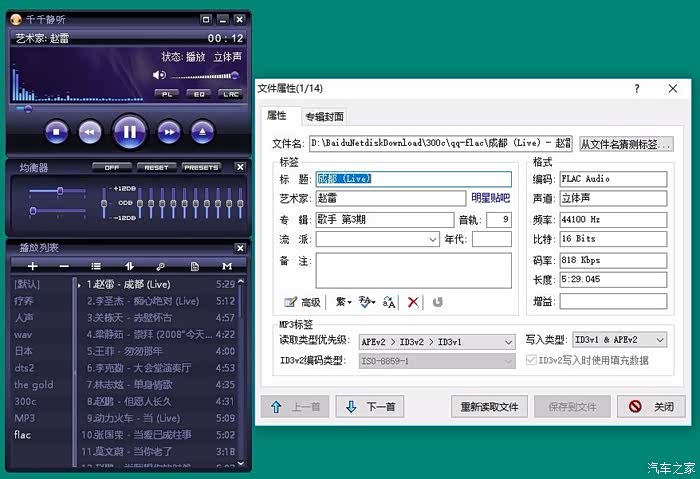Click the 下一首 next file button

click(368, 407)
